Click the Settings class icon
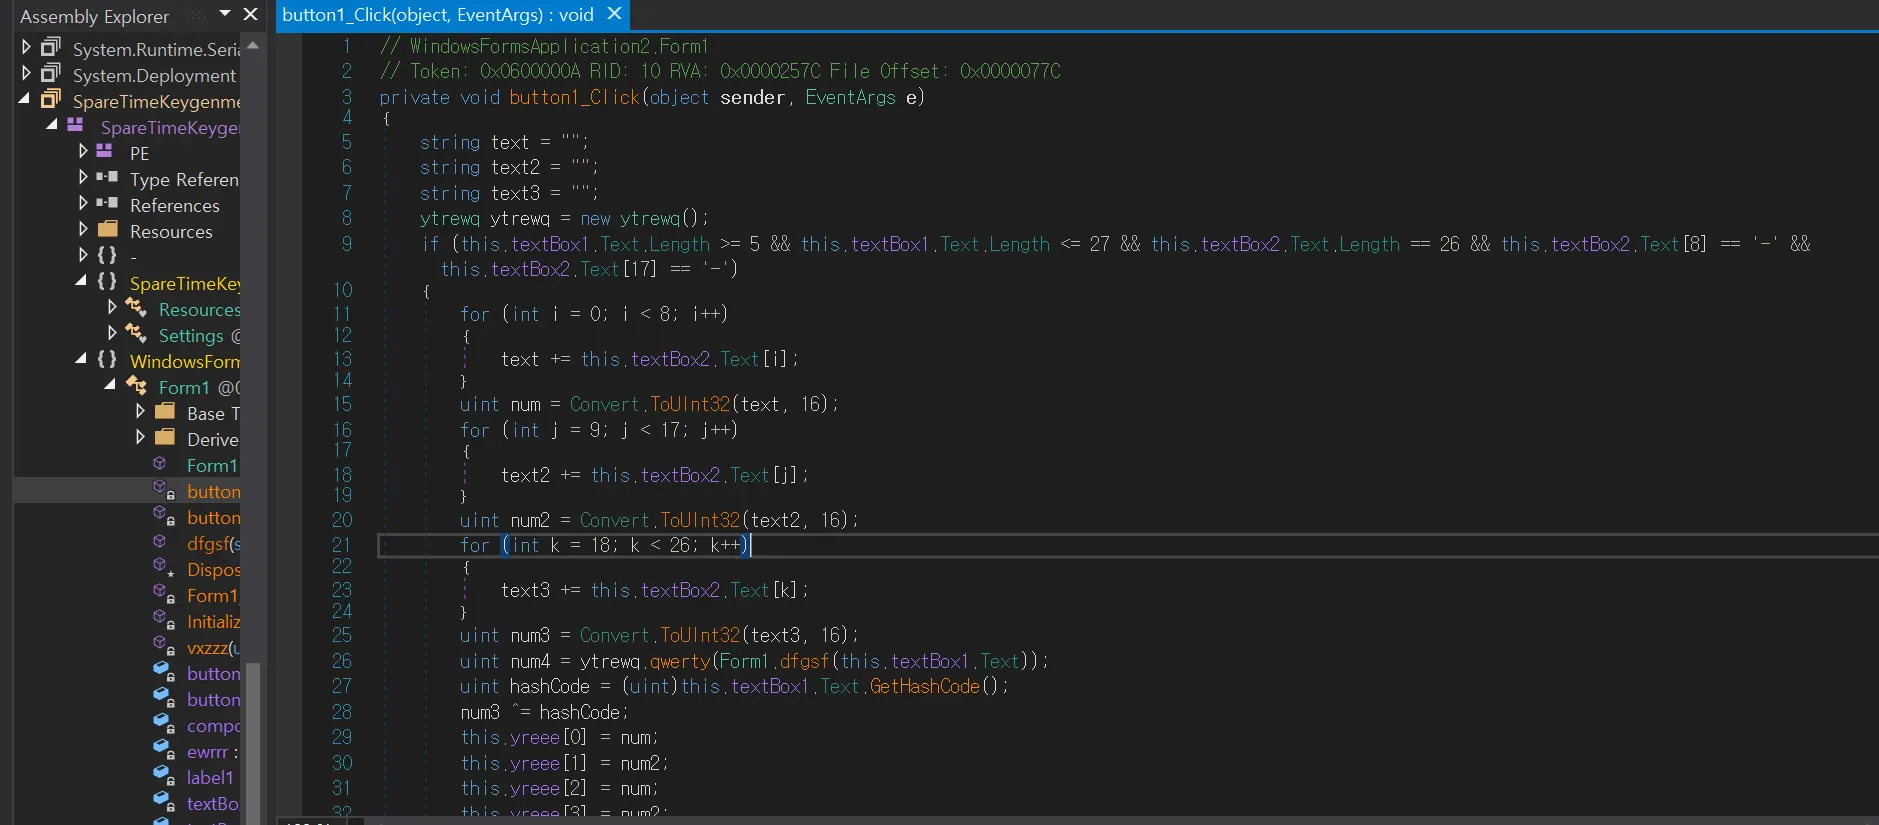 tap(136, 334)
